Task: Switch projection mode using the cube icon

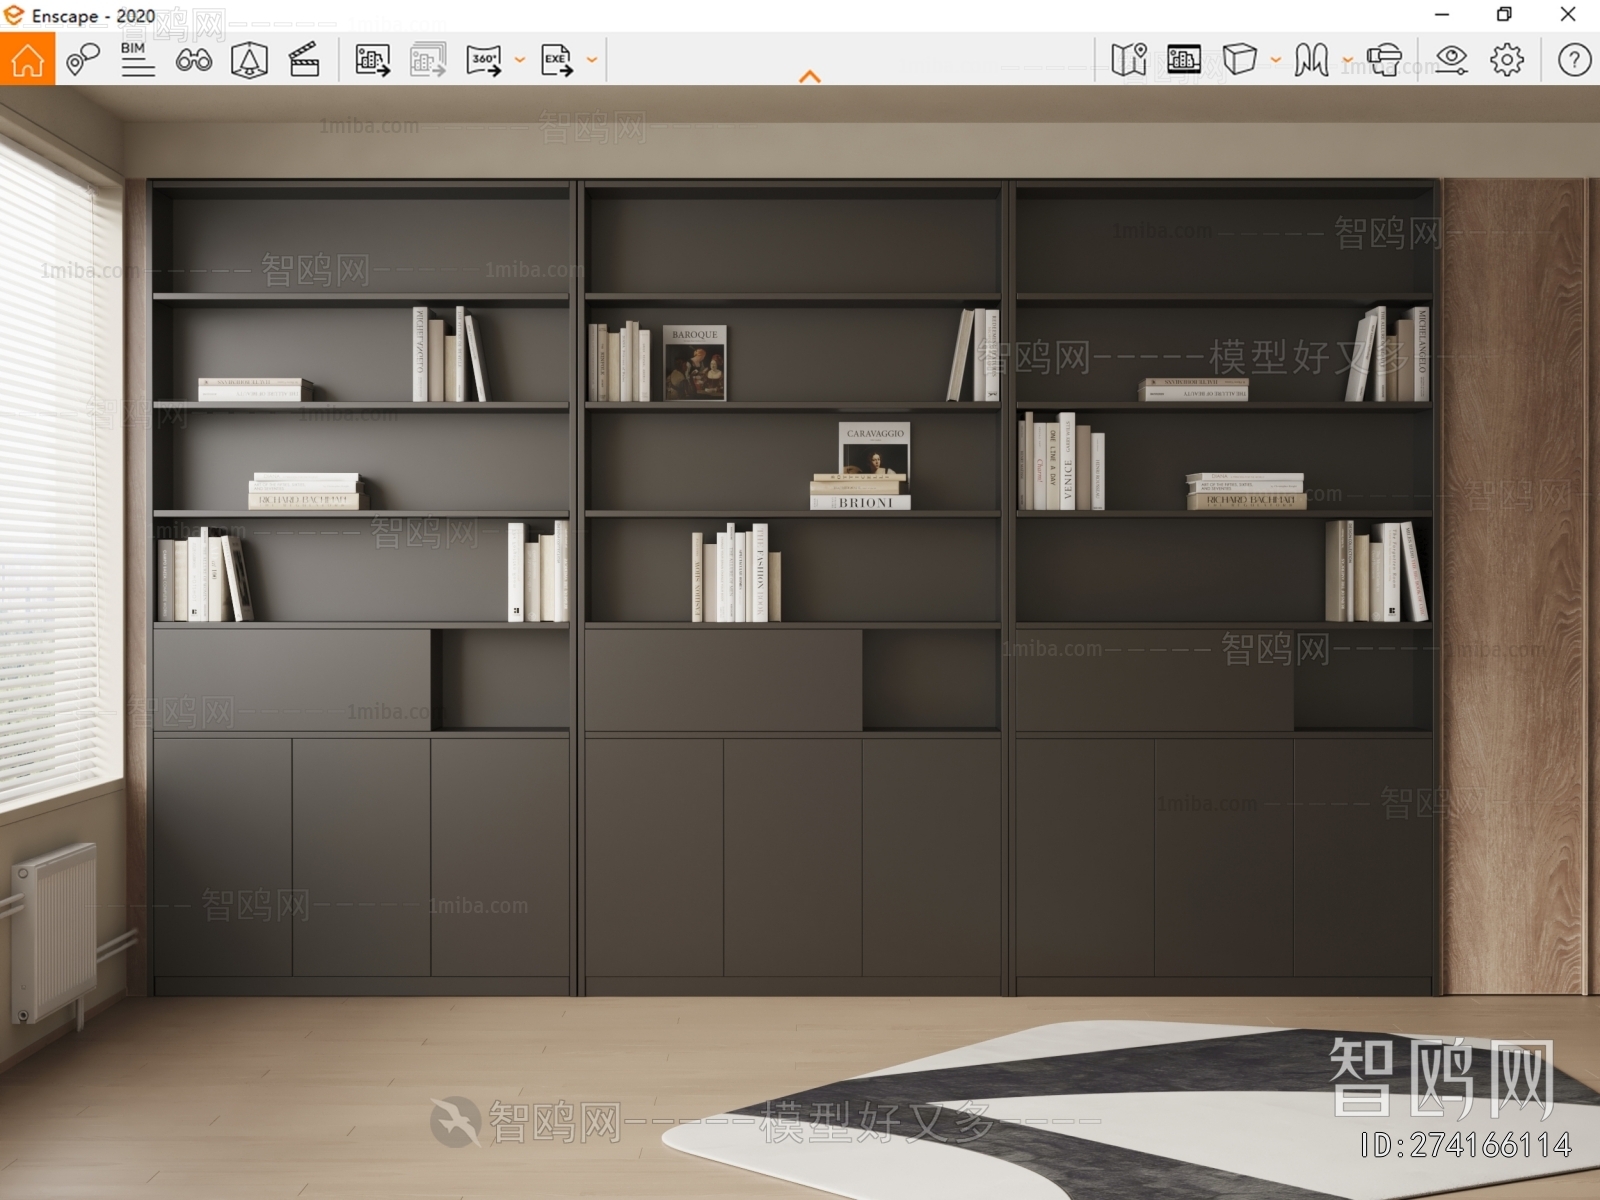Action: point(1240,60)
